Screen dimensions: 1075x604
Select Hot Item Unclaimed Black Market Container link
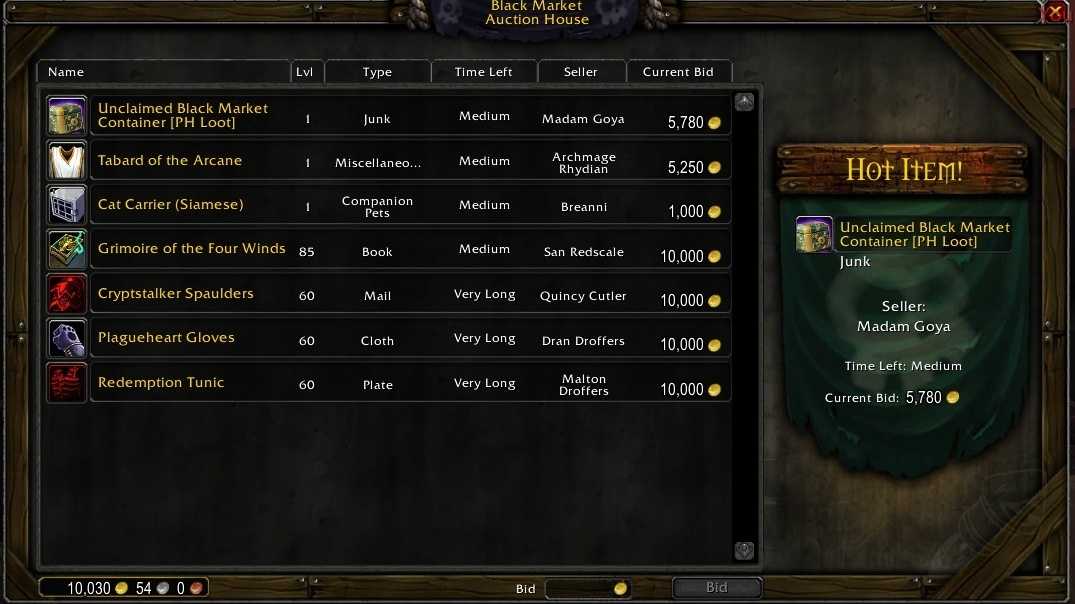pos(924,234)
